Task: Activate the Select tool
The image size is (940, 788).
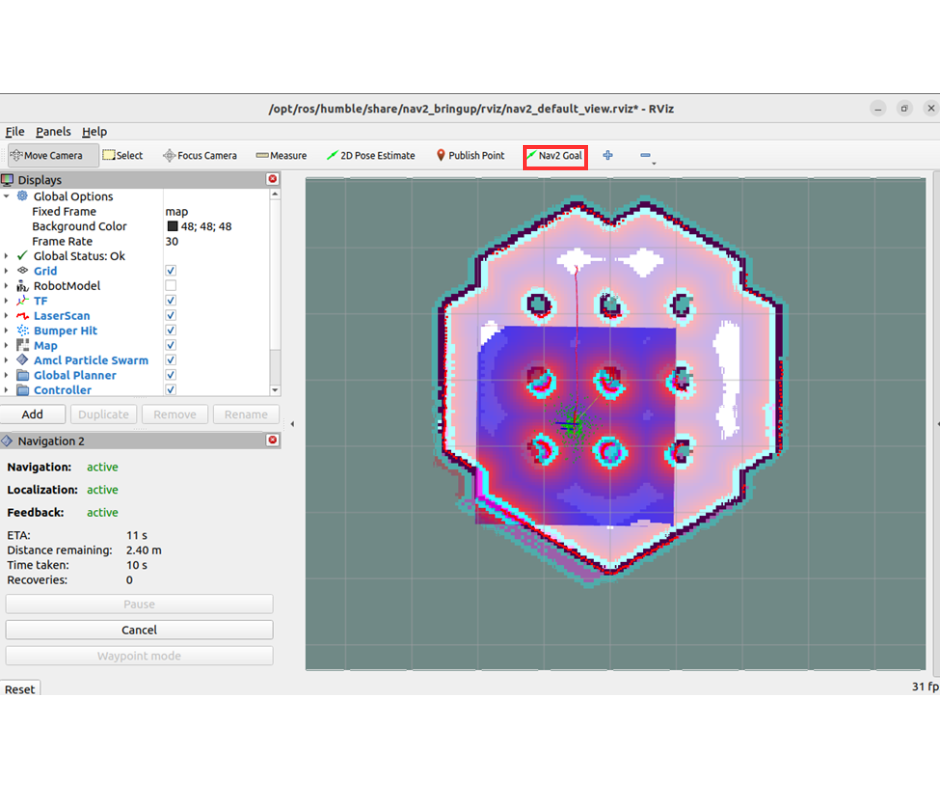Action: click(x=123, y=156)
